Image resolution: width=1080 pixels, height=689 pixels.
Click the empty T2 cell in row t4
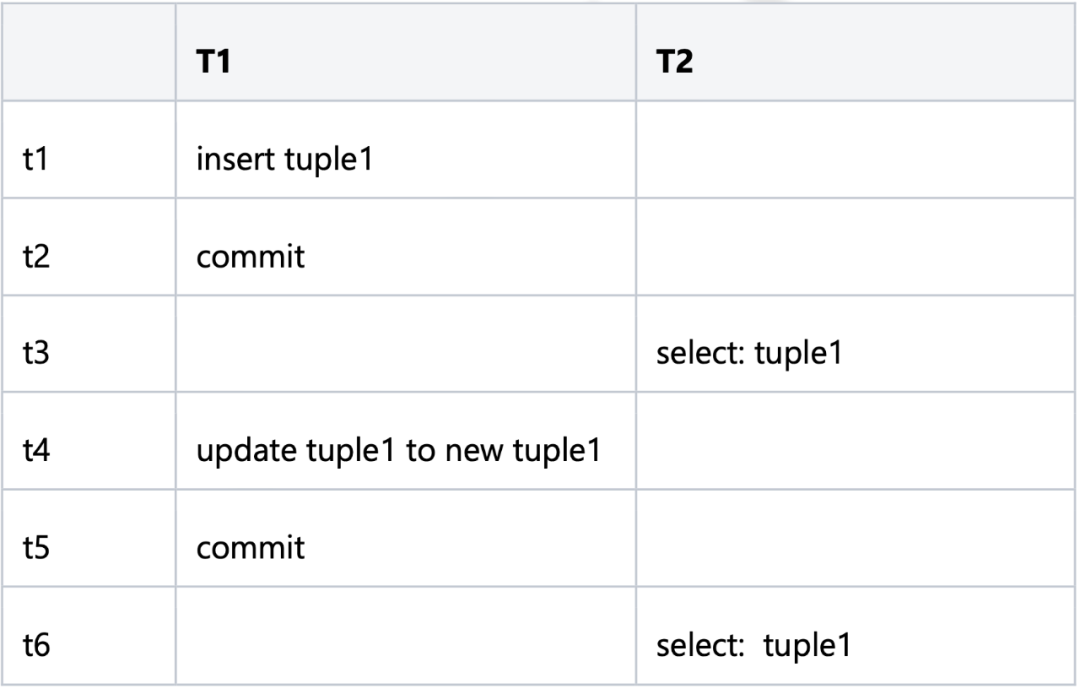(x=855, y=450)
